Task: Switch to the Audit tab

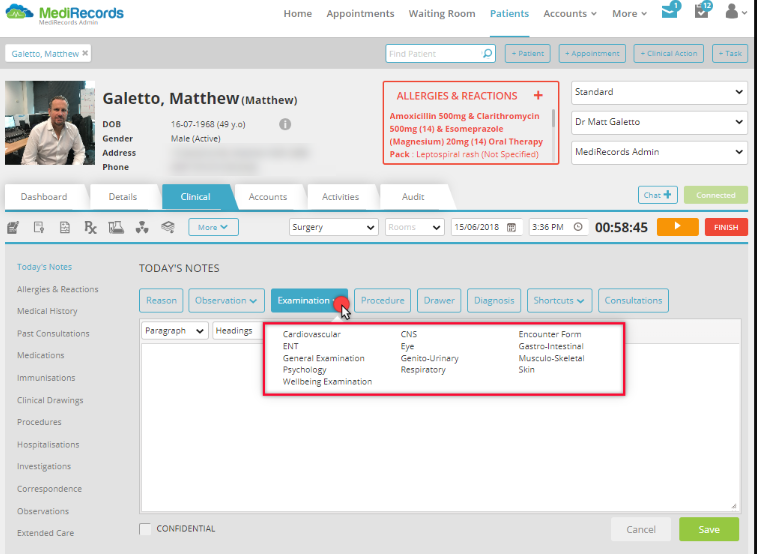Action: coord(413,196)
